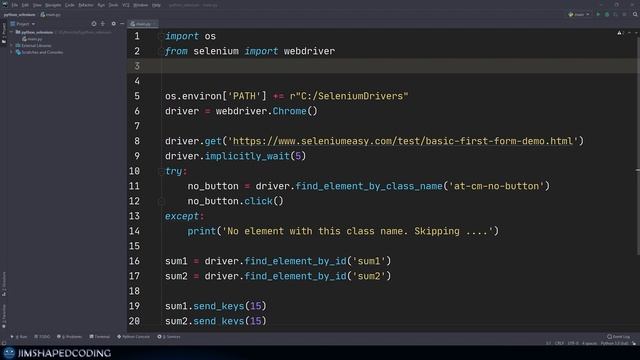Open the Run menu
This screenshot has height=360, width=640.
point(101,5)
